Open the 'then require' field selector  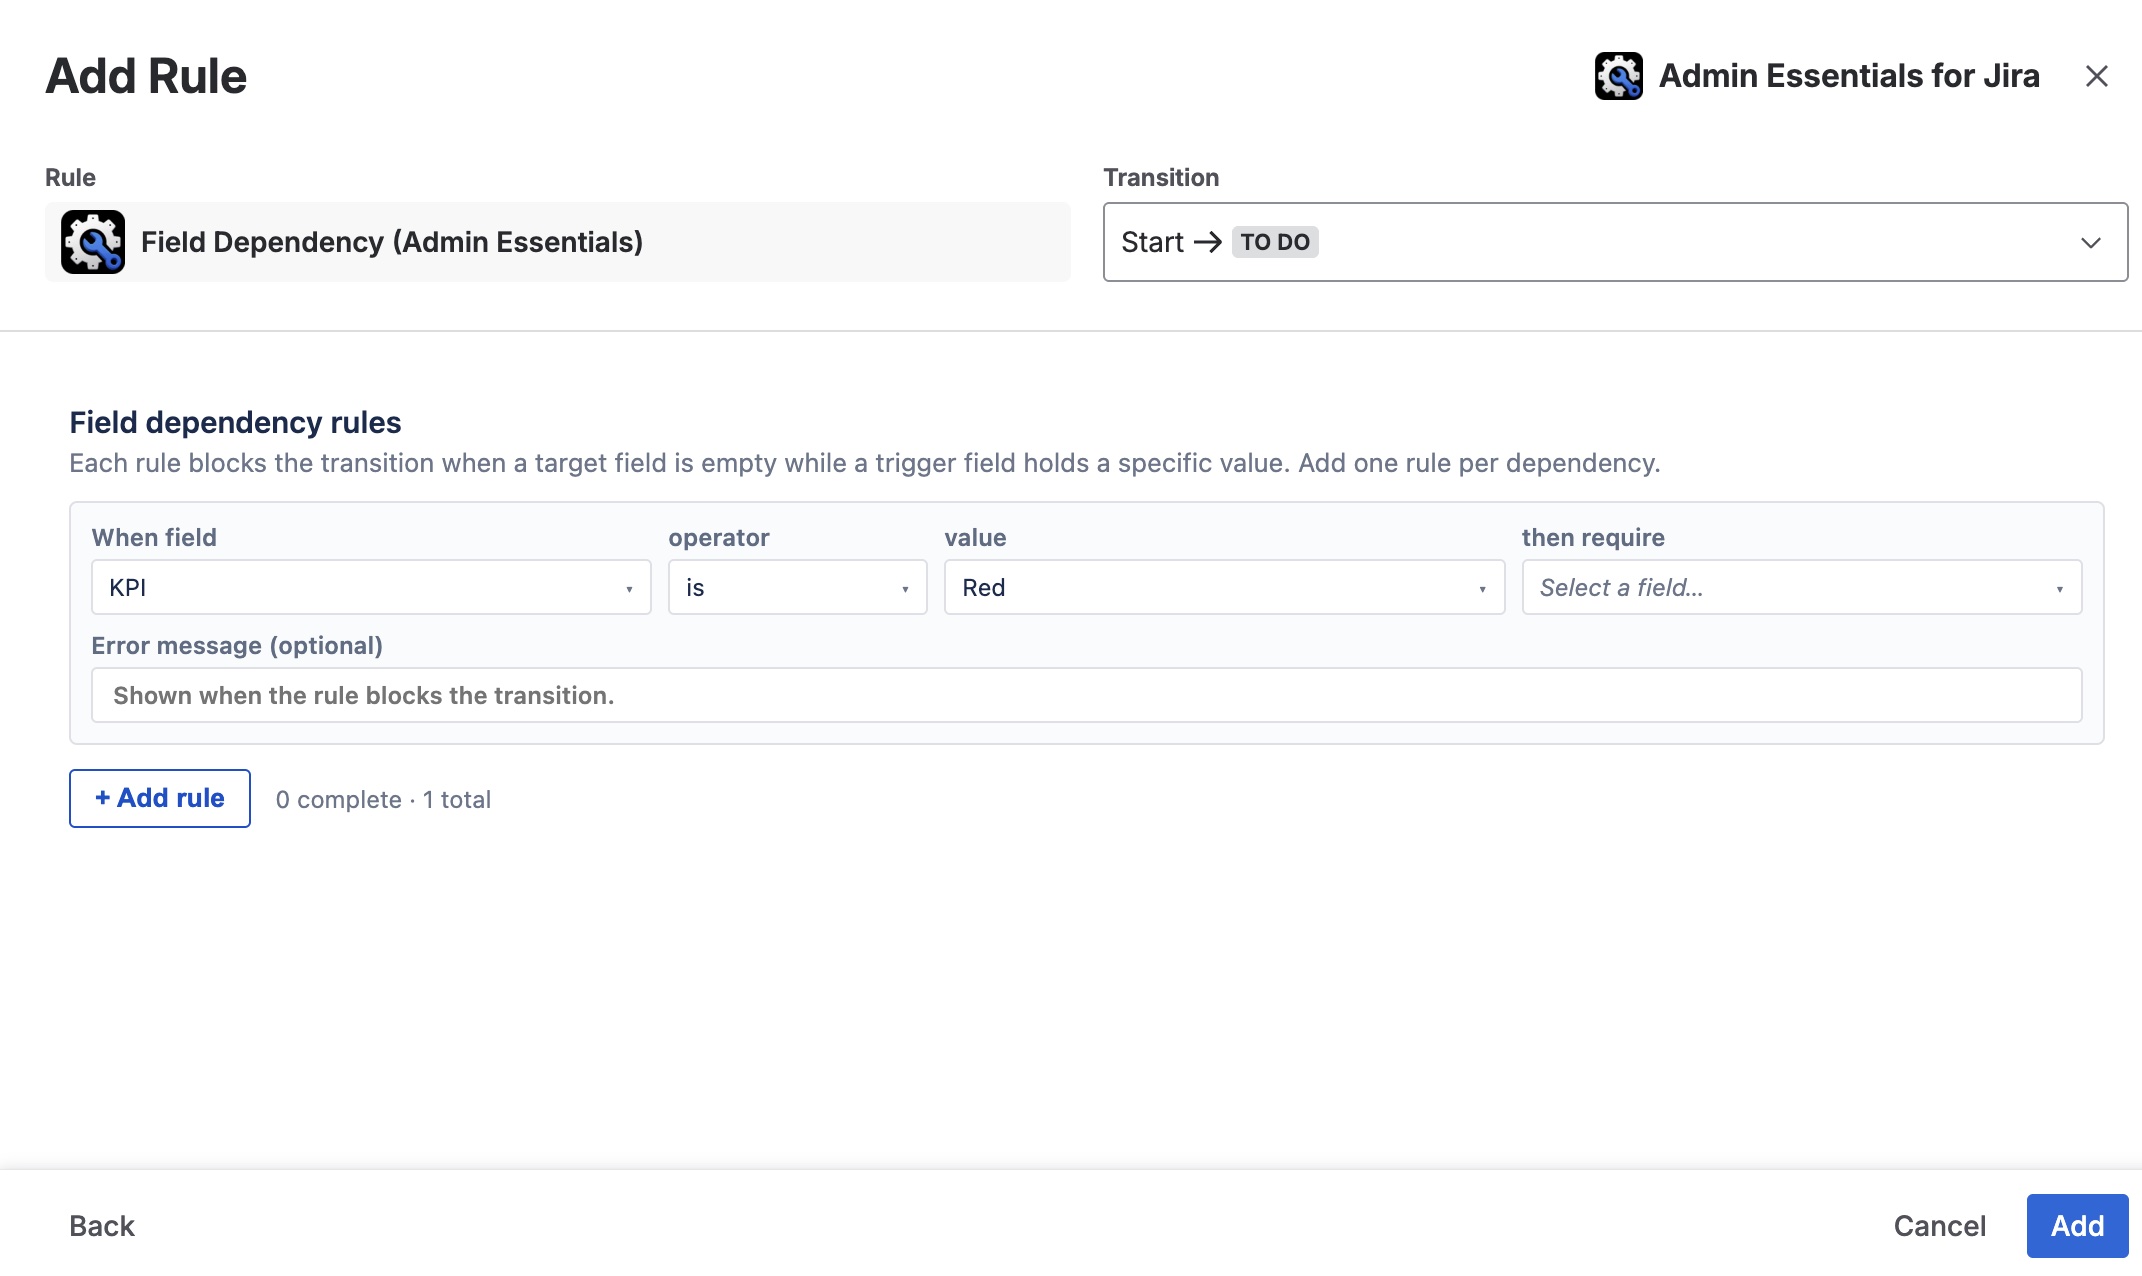point(1802,587)
